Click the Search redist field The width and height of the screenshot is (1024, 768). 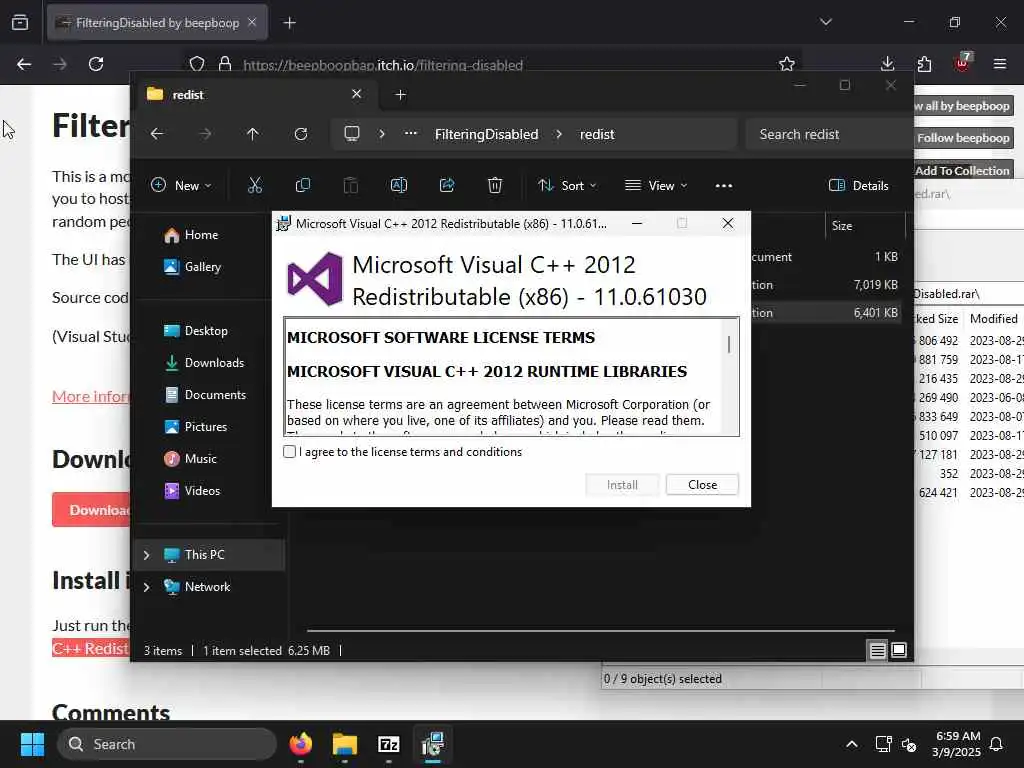pos(828,134)
